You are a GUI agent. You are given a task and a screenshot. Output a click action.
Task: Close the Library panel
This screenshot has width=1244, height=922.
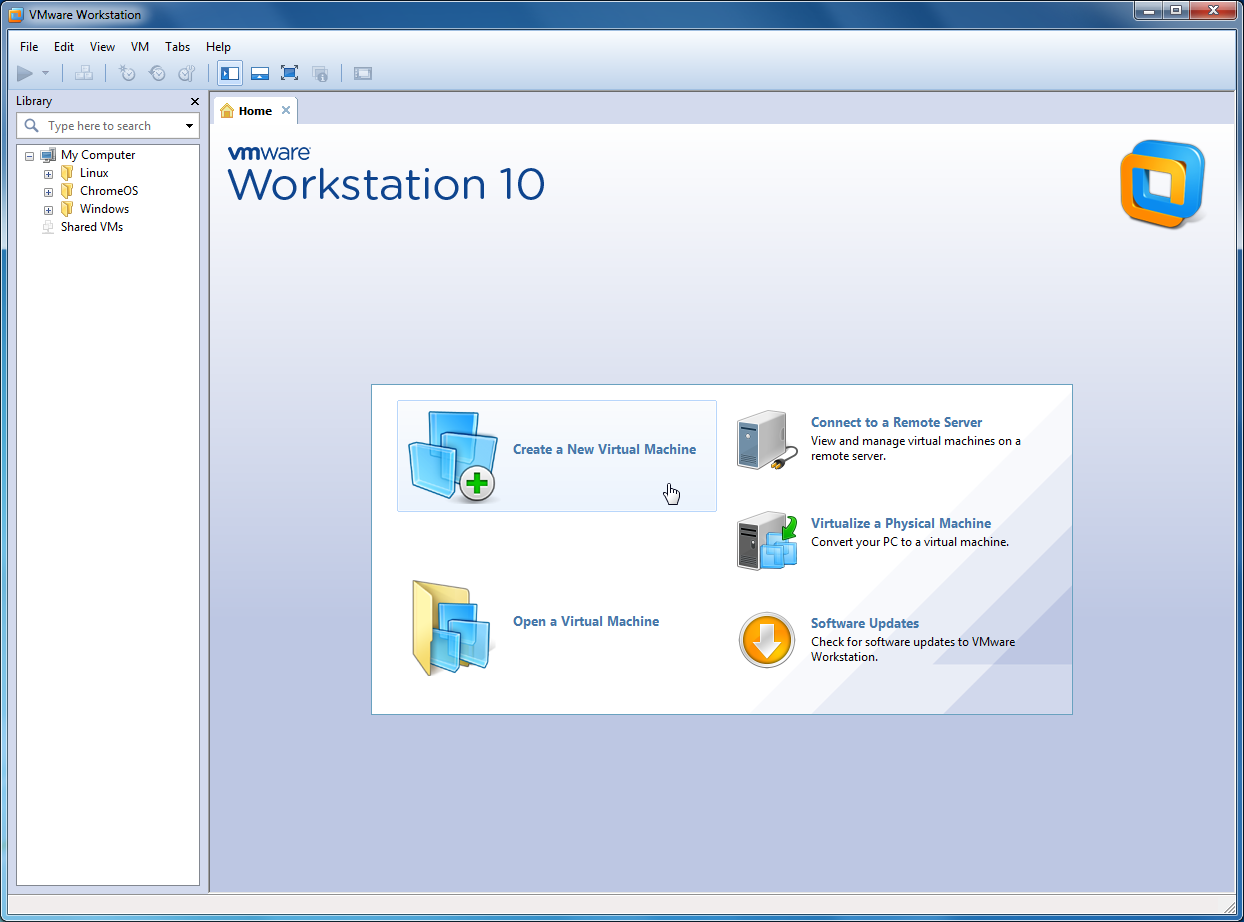pos(195,101)
